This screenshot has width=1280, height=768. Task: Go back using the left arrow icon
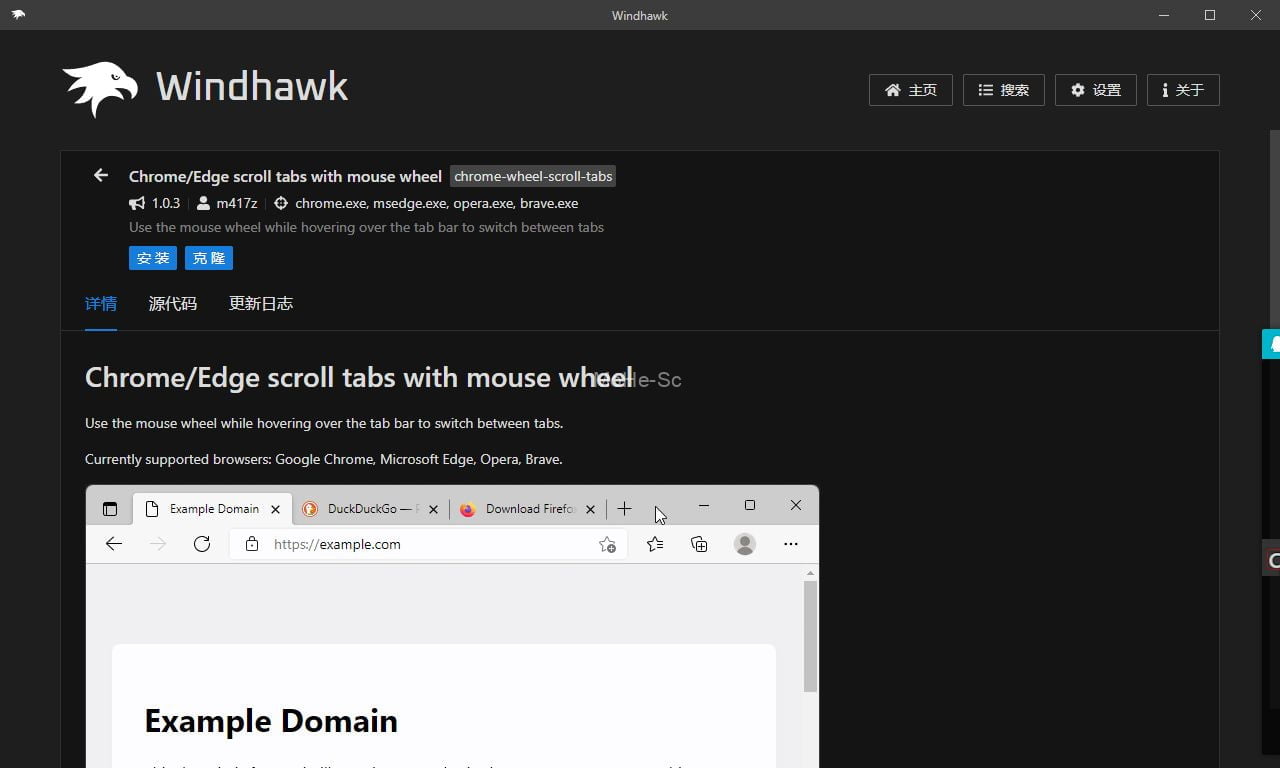(x=101, y=176)
